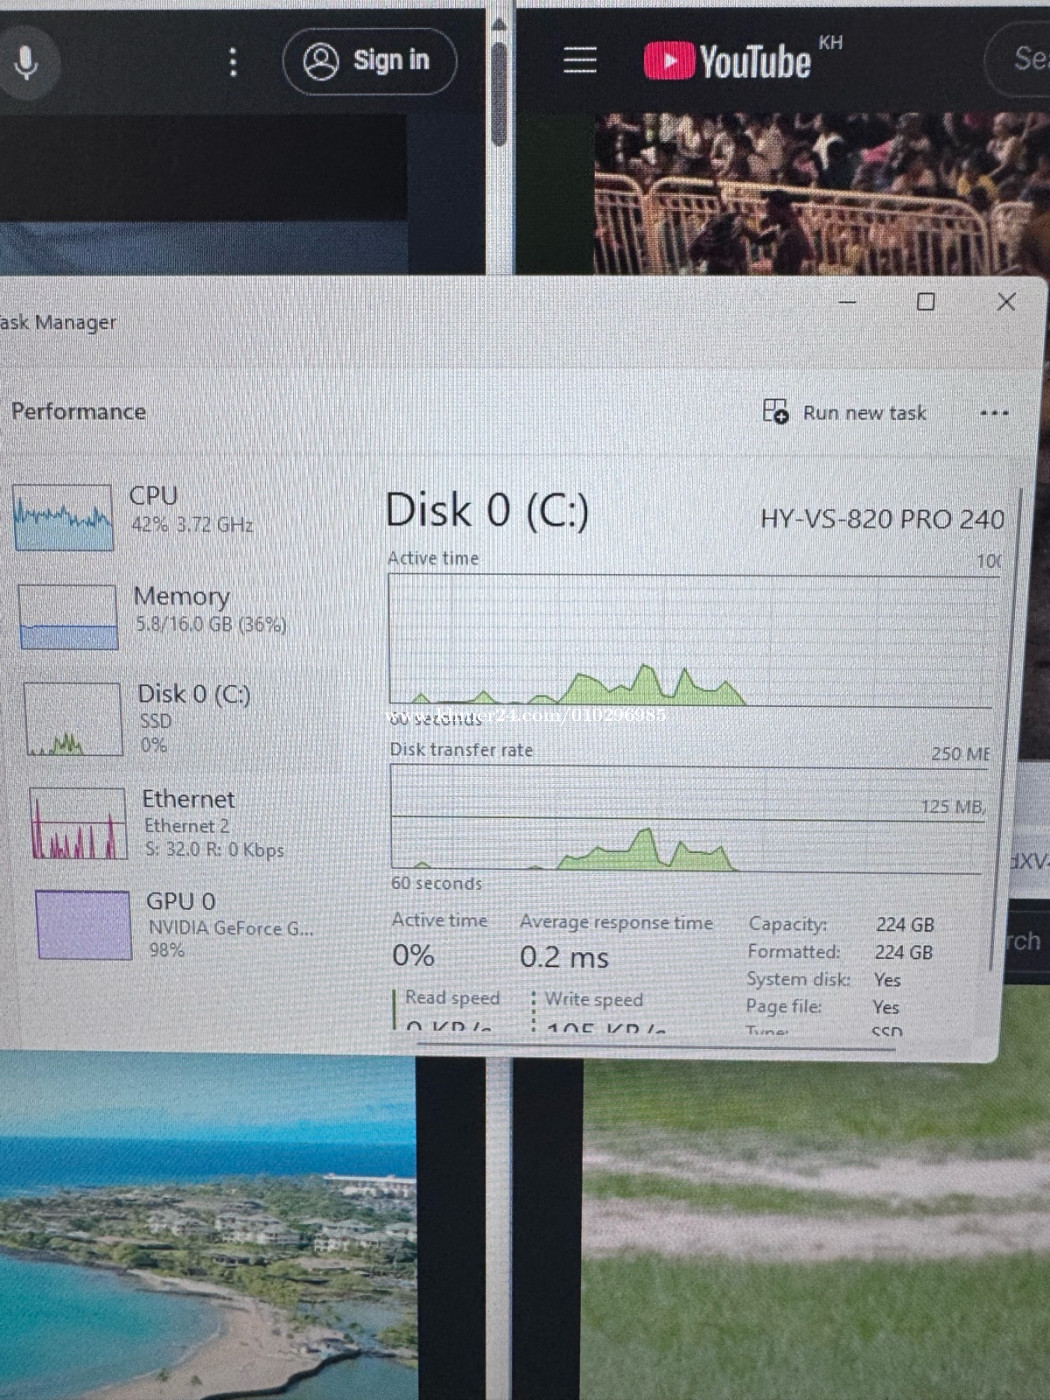The height and width of the screenshot is (1400, 1050).
Task: Open the three-dot options menu beside Sign in
Action: pyautogui.click(x=233, y=62)
